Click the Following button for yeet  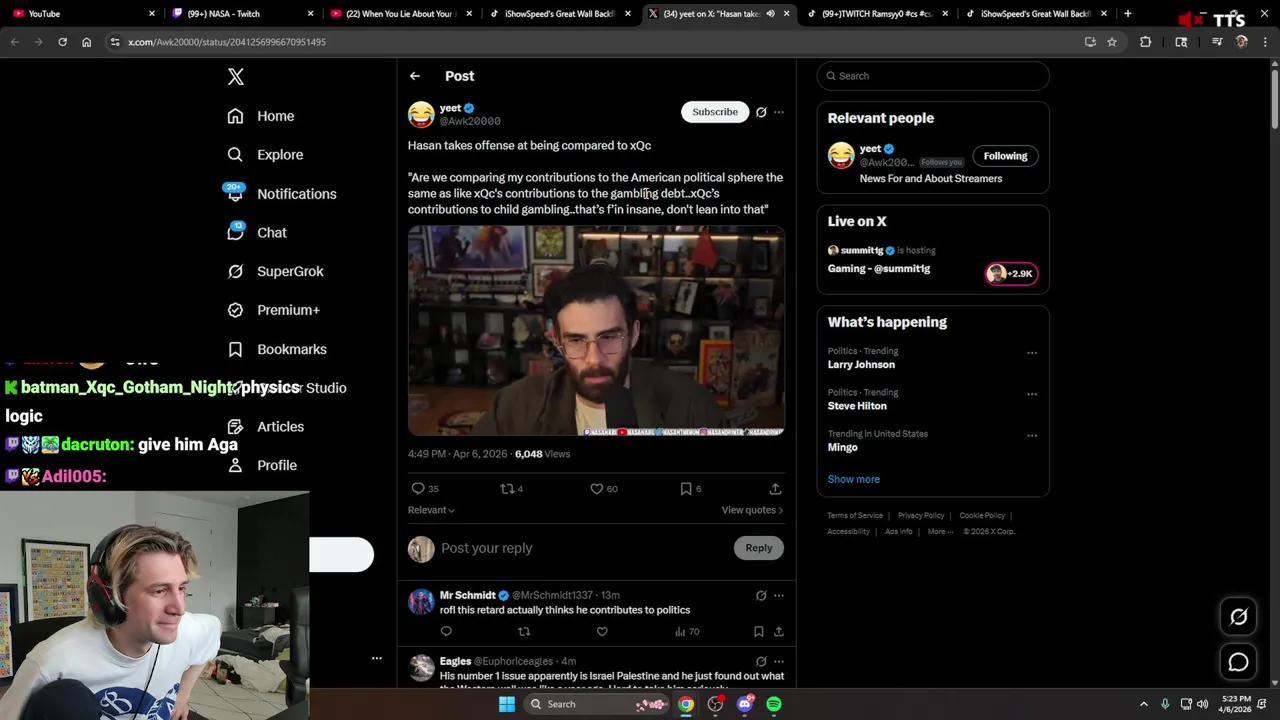click(x=1005, y=156)
